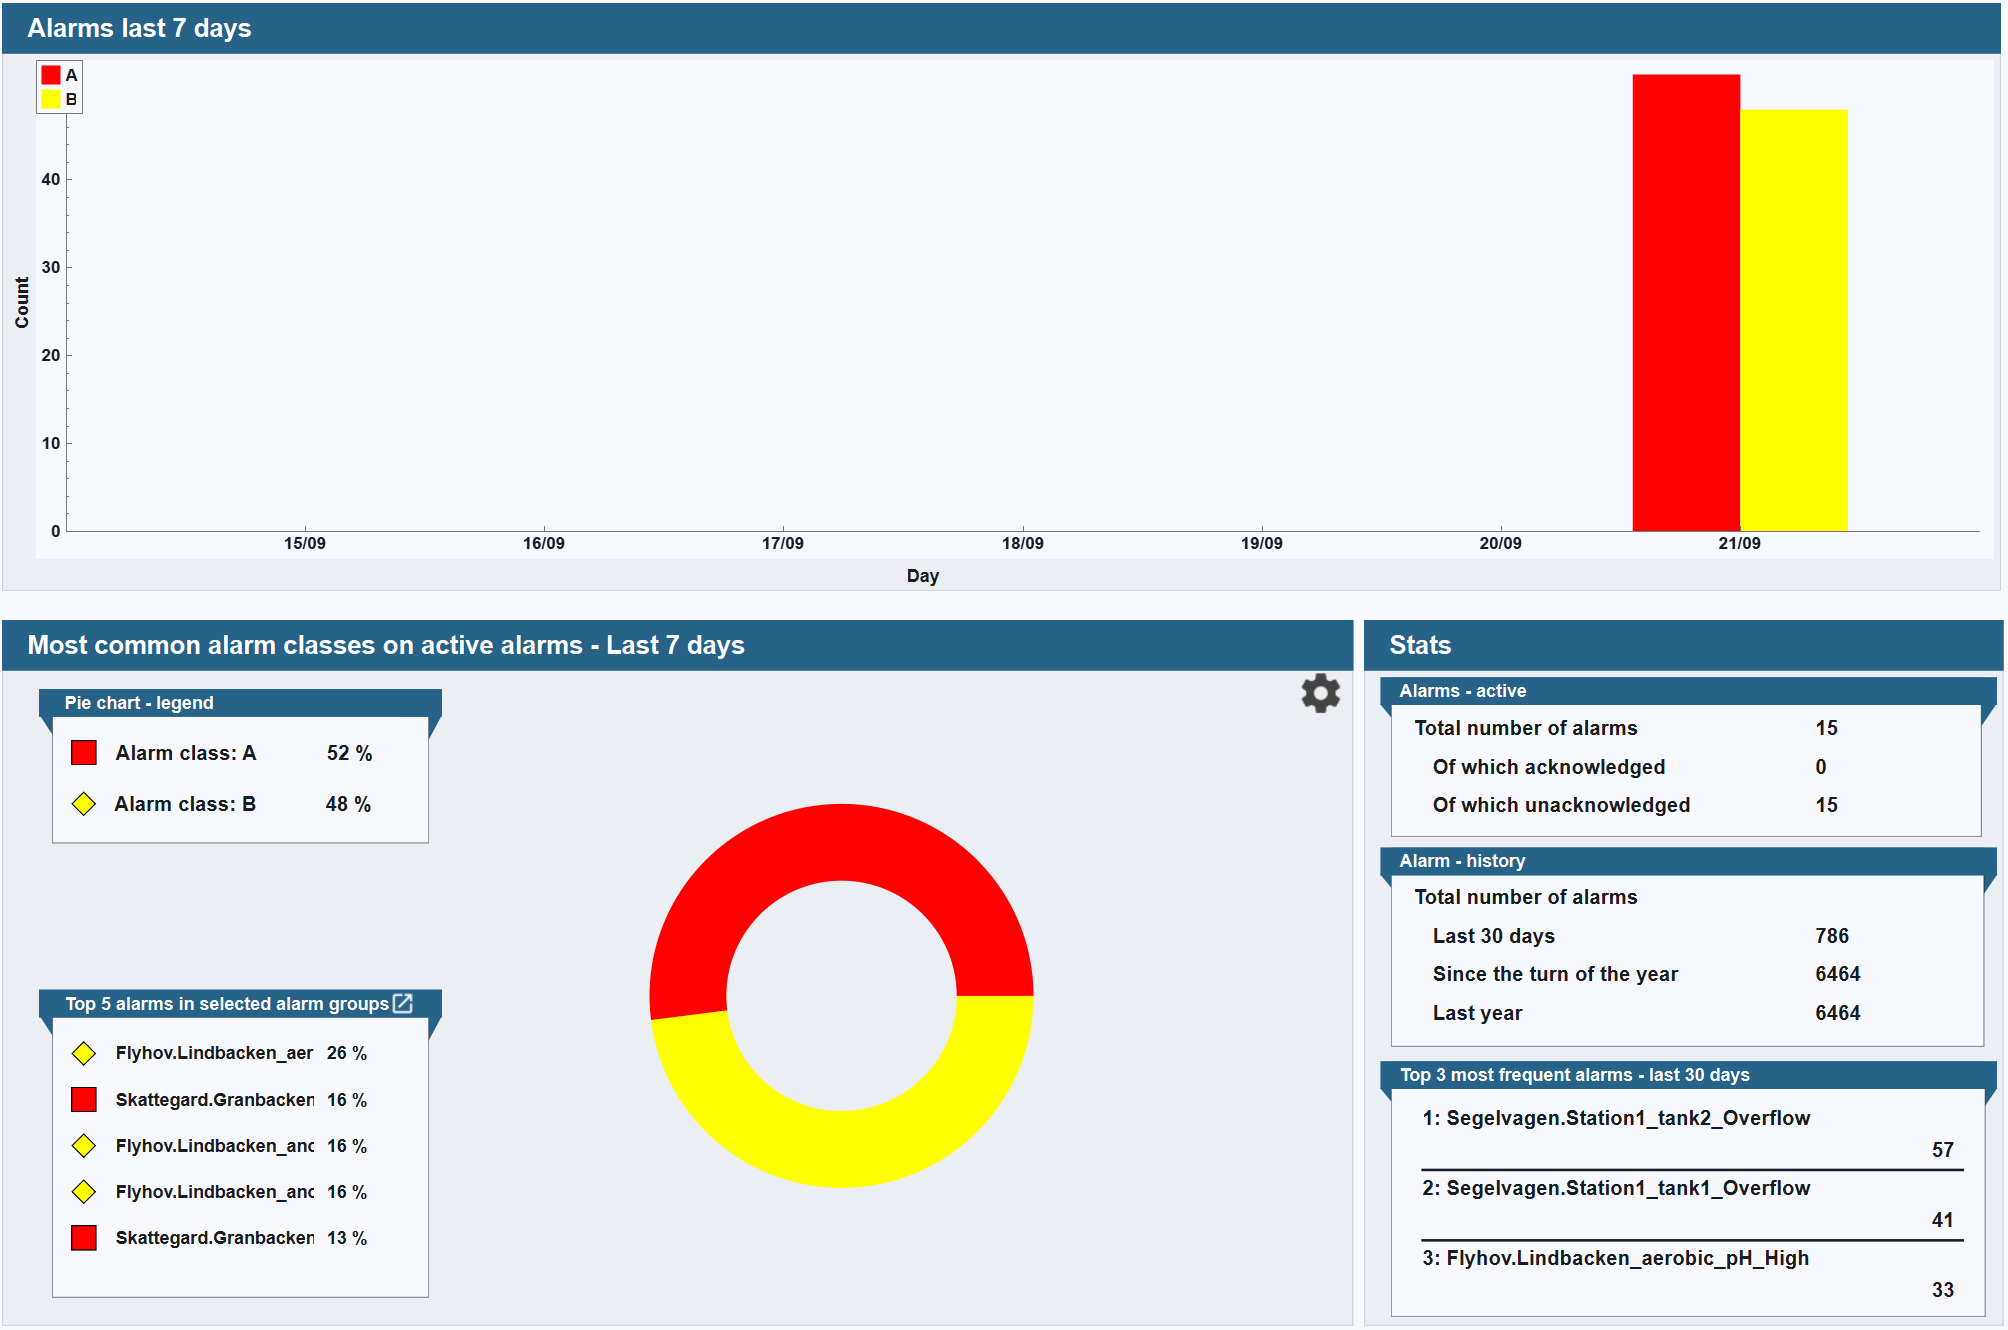Click 'Alarm class: B' legend label
This screenshot has height=1330, width=2008.
[185, 804]
